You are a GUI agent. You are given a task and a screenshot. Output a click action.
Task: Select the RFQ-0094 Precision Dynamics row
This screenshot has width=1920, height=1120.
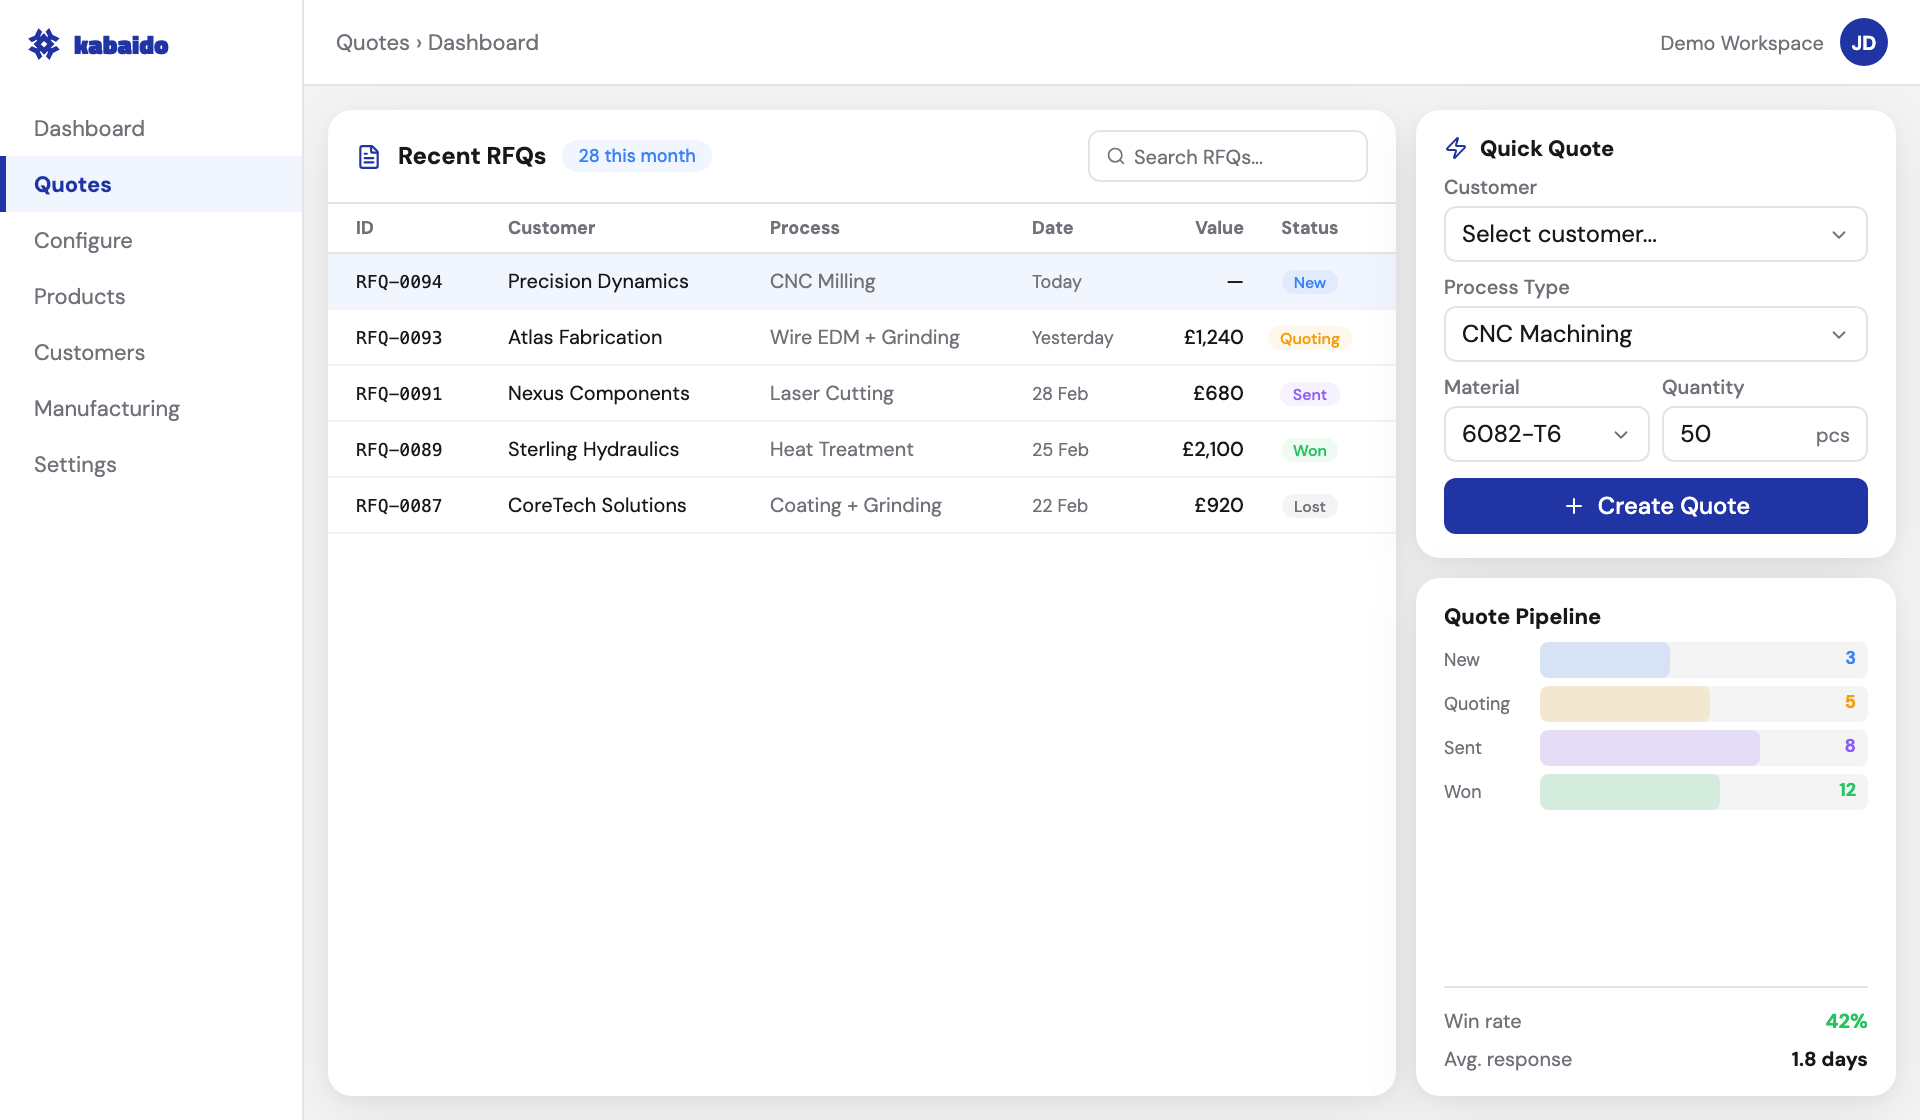click(x=860, y=281)
